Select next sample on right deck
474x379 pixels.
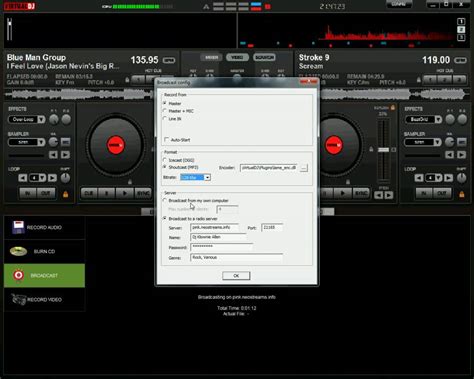(x=462, y=155)
